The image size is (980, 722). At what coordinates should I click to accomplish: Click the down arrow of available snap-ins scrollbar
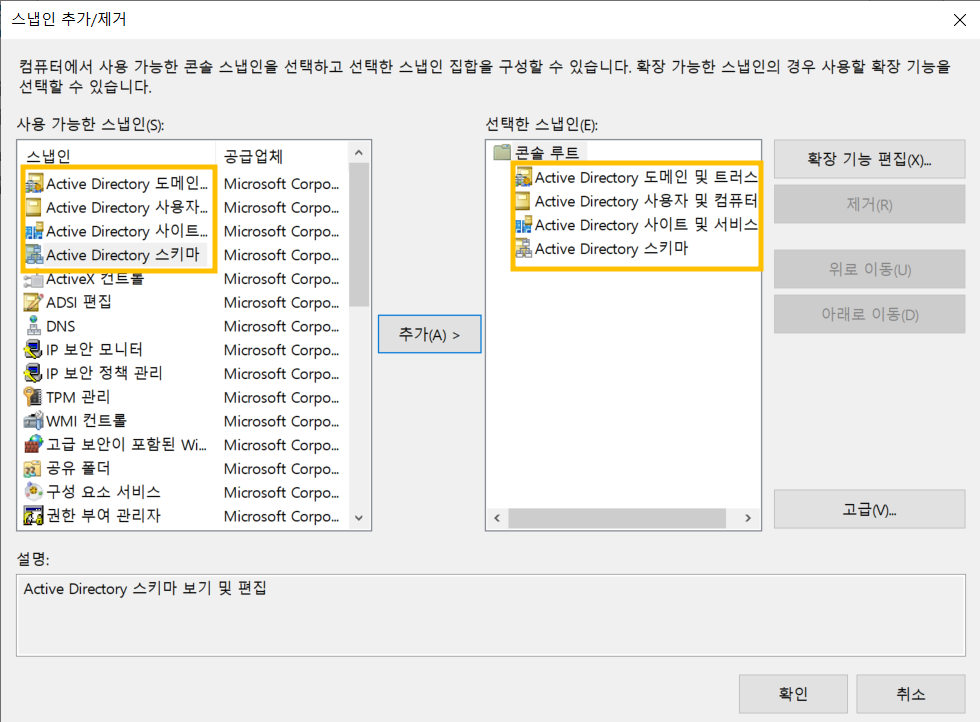coord(359,518)
